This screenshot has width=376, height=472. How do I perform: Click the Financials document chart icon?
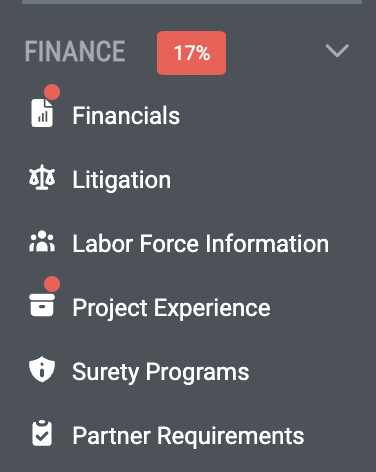[42, 113]
